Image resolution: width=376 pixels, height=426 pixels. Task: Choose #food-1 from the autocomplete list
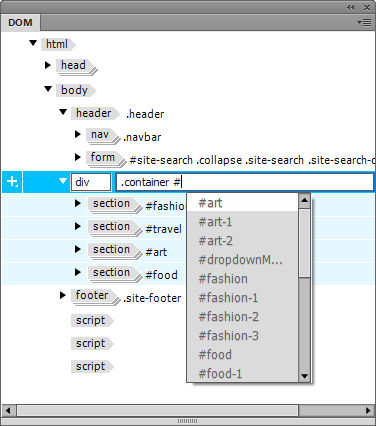pyautogui.click(x=243, y=374)
